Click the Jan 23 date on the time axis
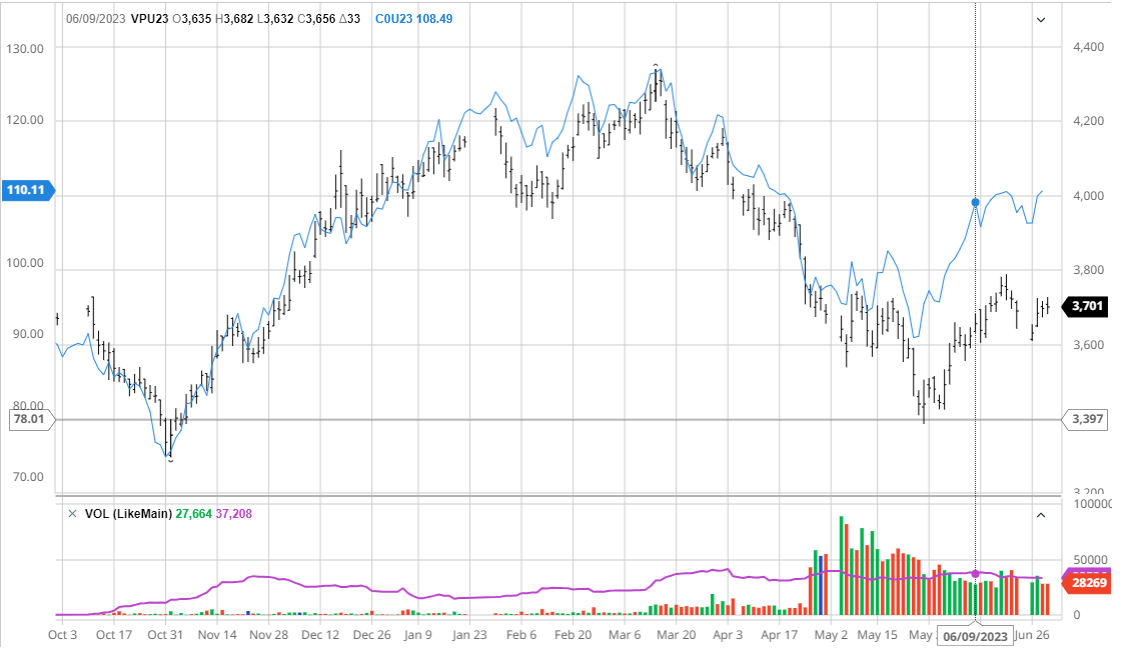Viewport: 1128px width, 662px height. [469, 634]
